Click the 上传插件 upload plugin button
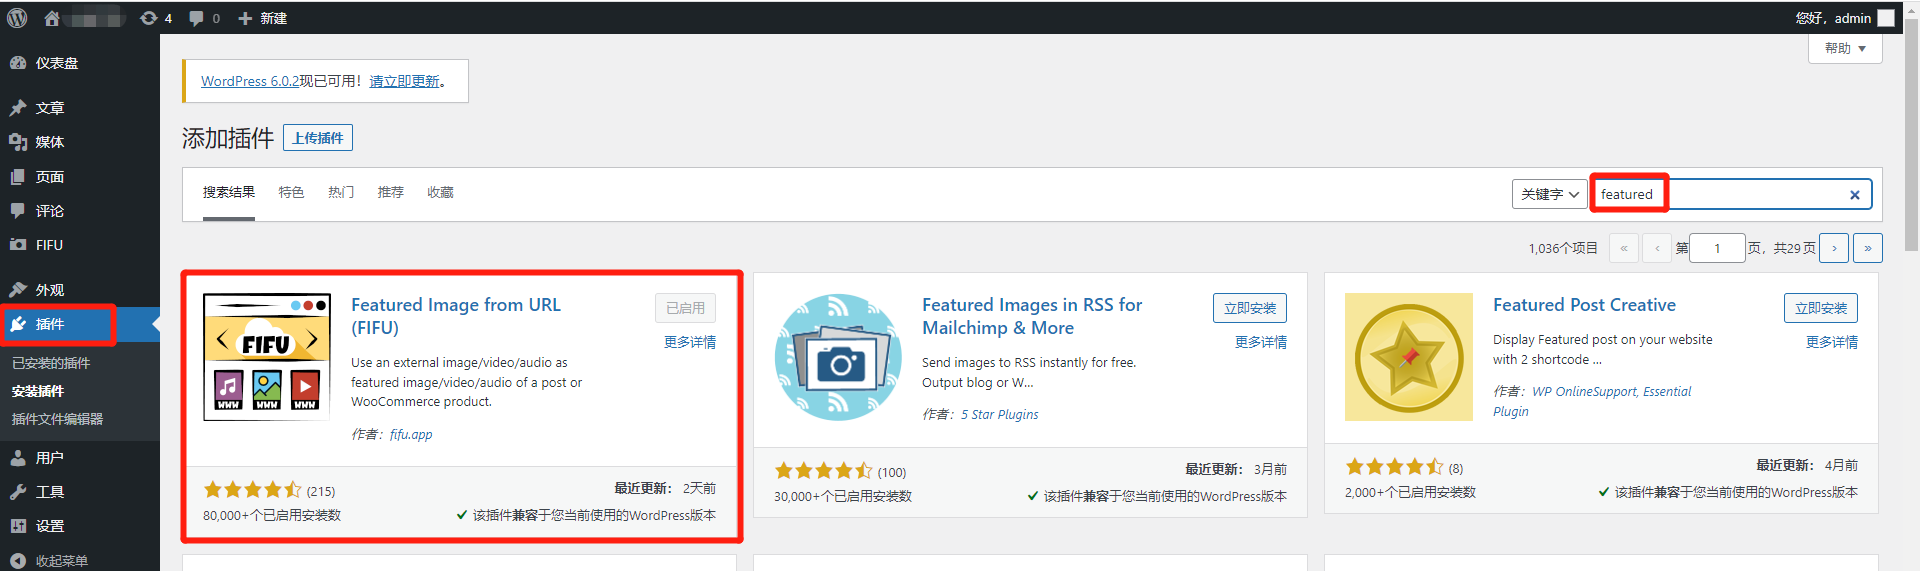The image size is (1920, 571). (318, 138)
